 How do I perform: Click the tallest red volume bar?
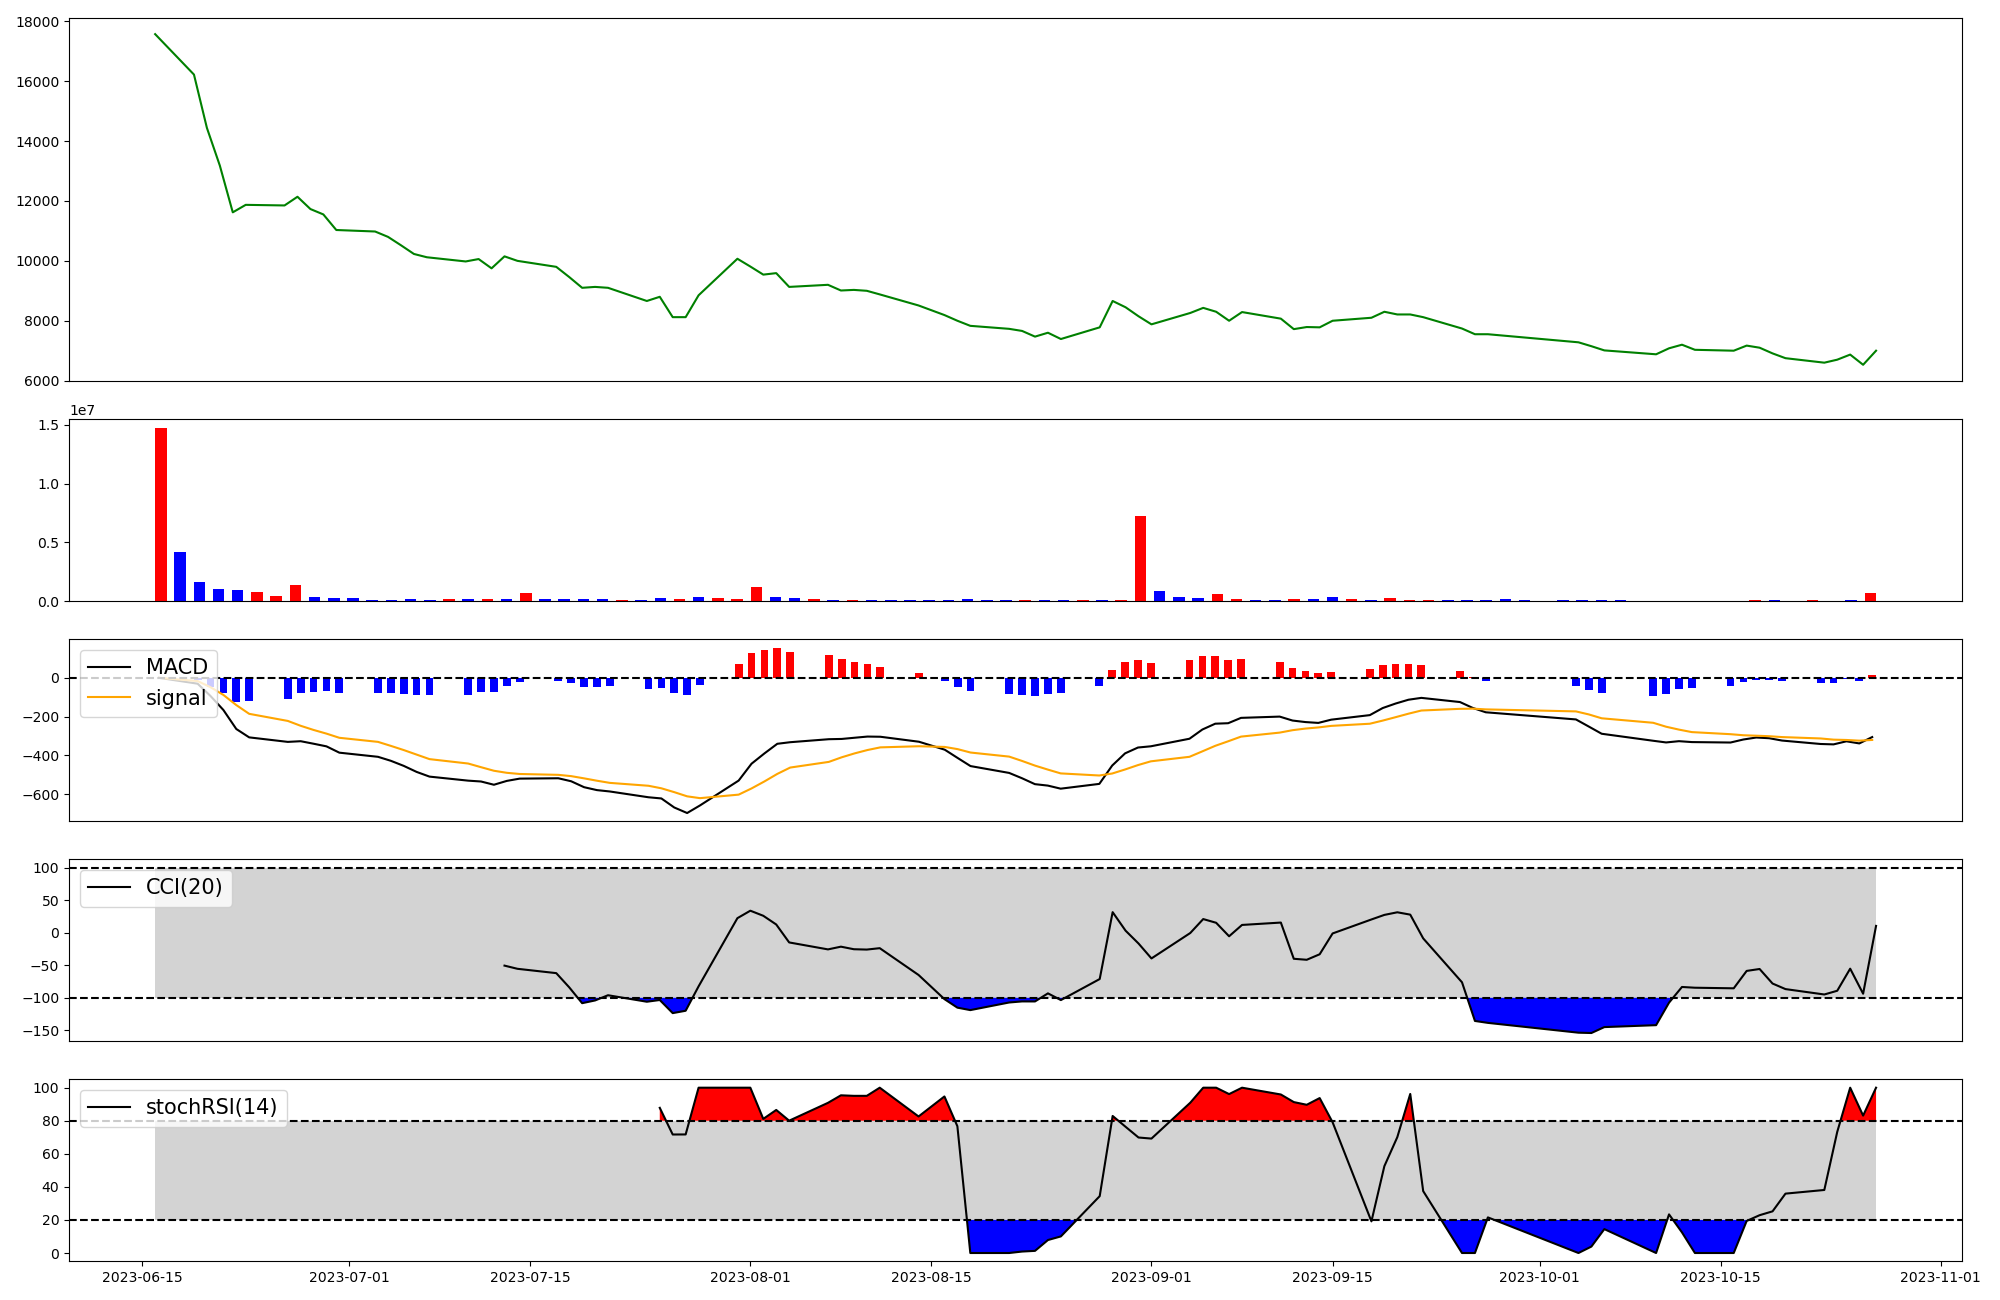pos(161,515)
